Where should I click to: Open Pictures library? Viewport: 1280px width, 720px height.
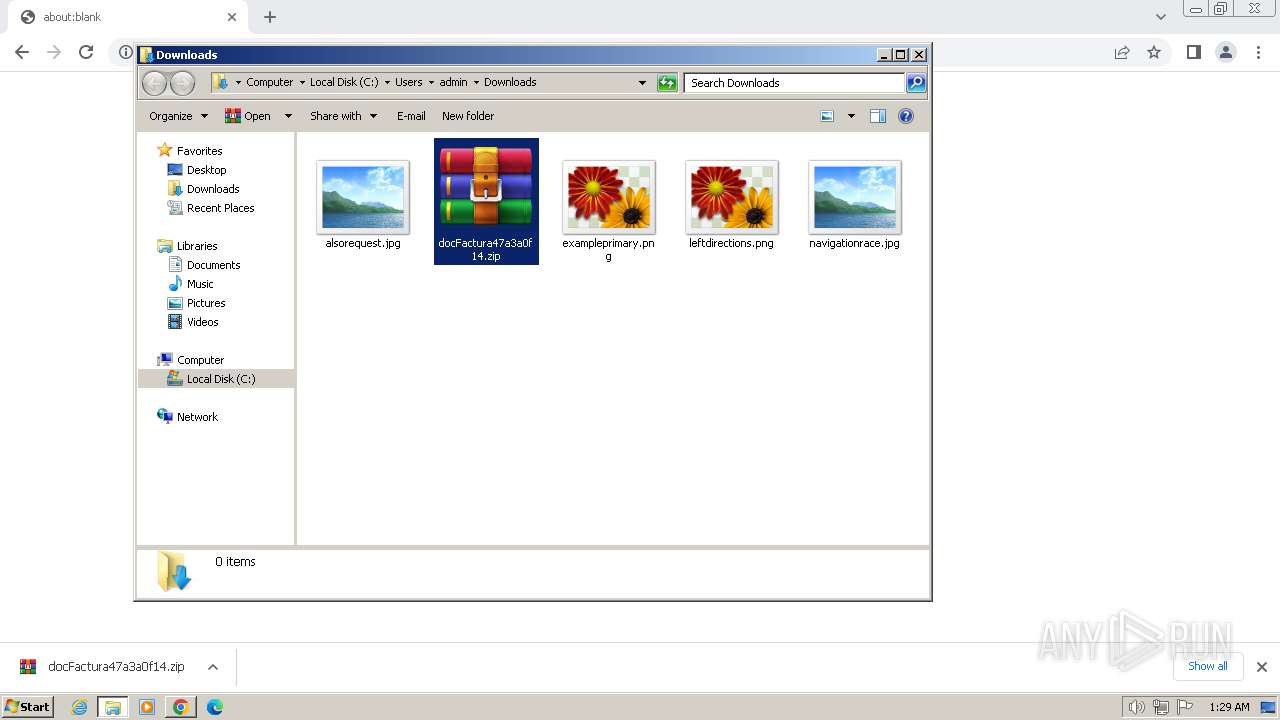coord(206,303)
